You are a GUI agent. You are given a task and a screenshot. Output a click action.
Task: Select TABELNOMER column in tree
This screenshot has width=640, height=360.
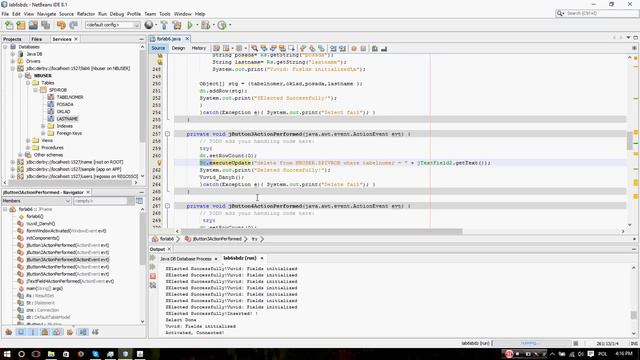(x=69, y=97)
